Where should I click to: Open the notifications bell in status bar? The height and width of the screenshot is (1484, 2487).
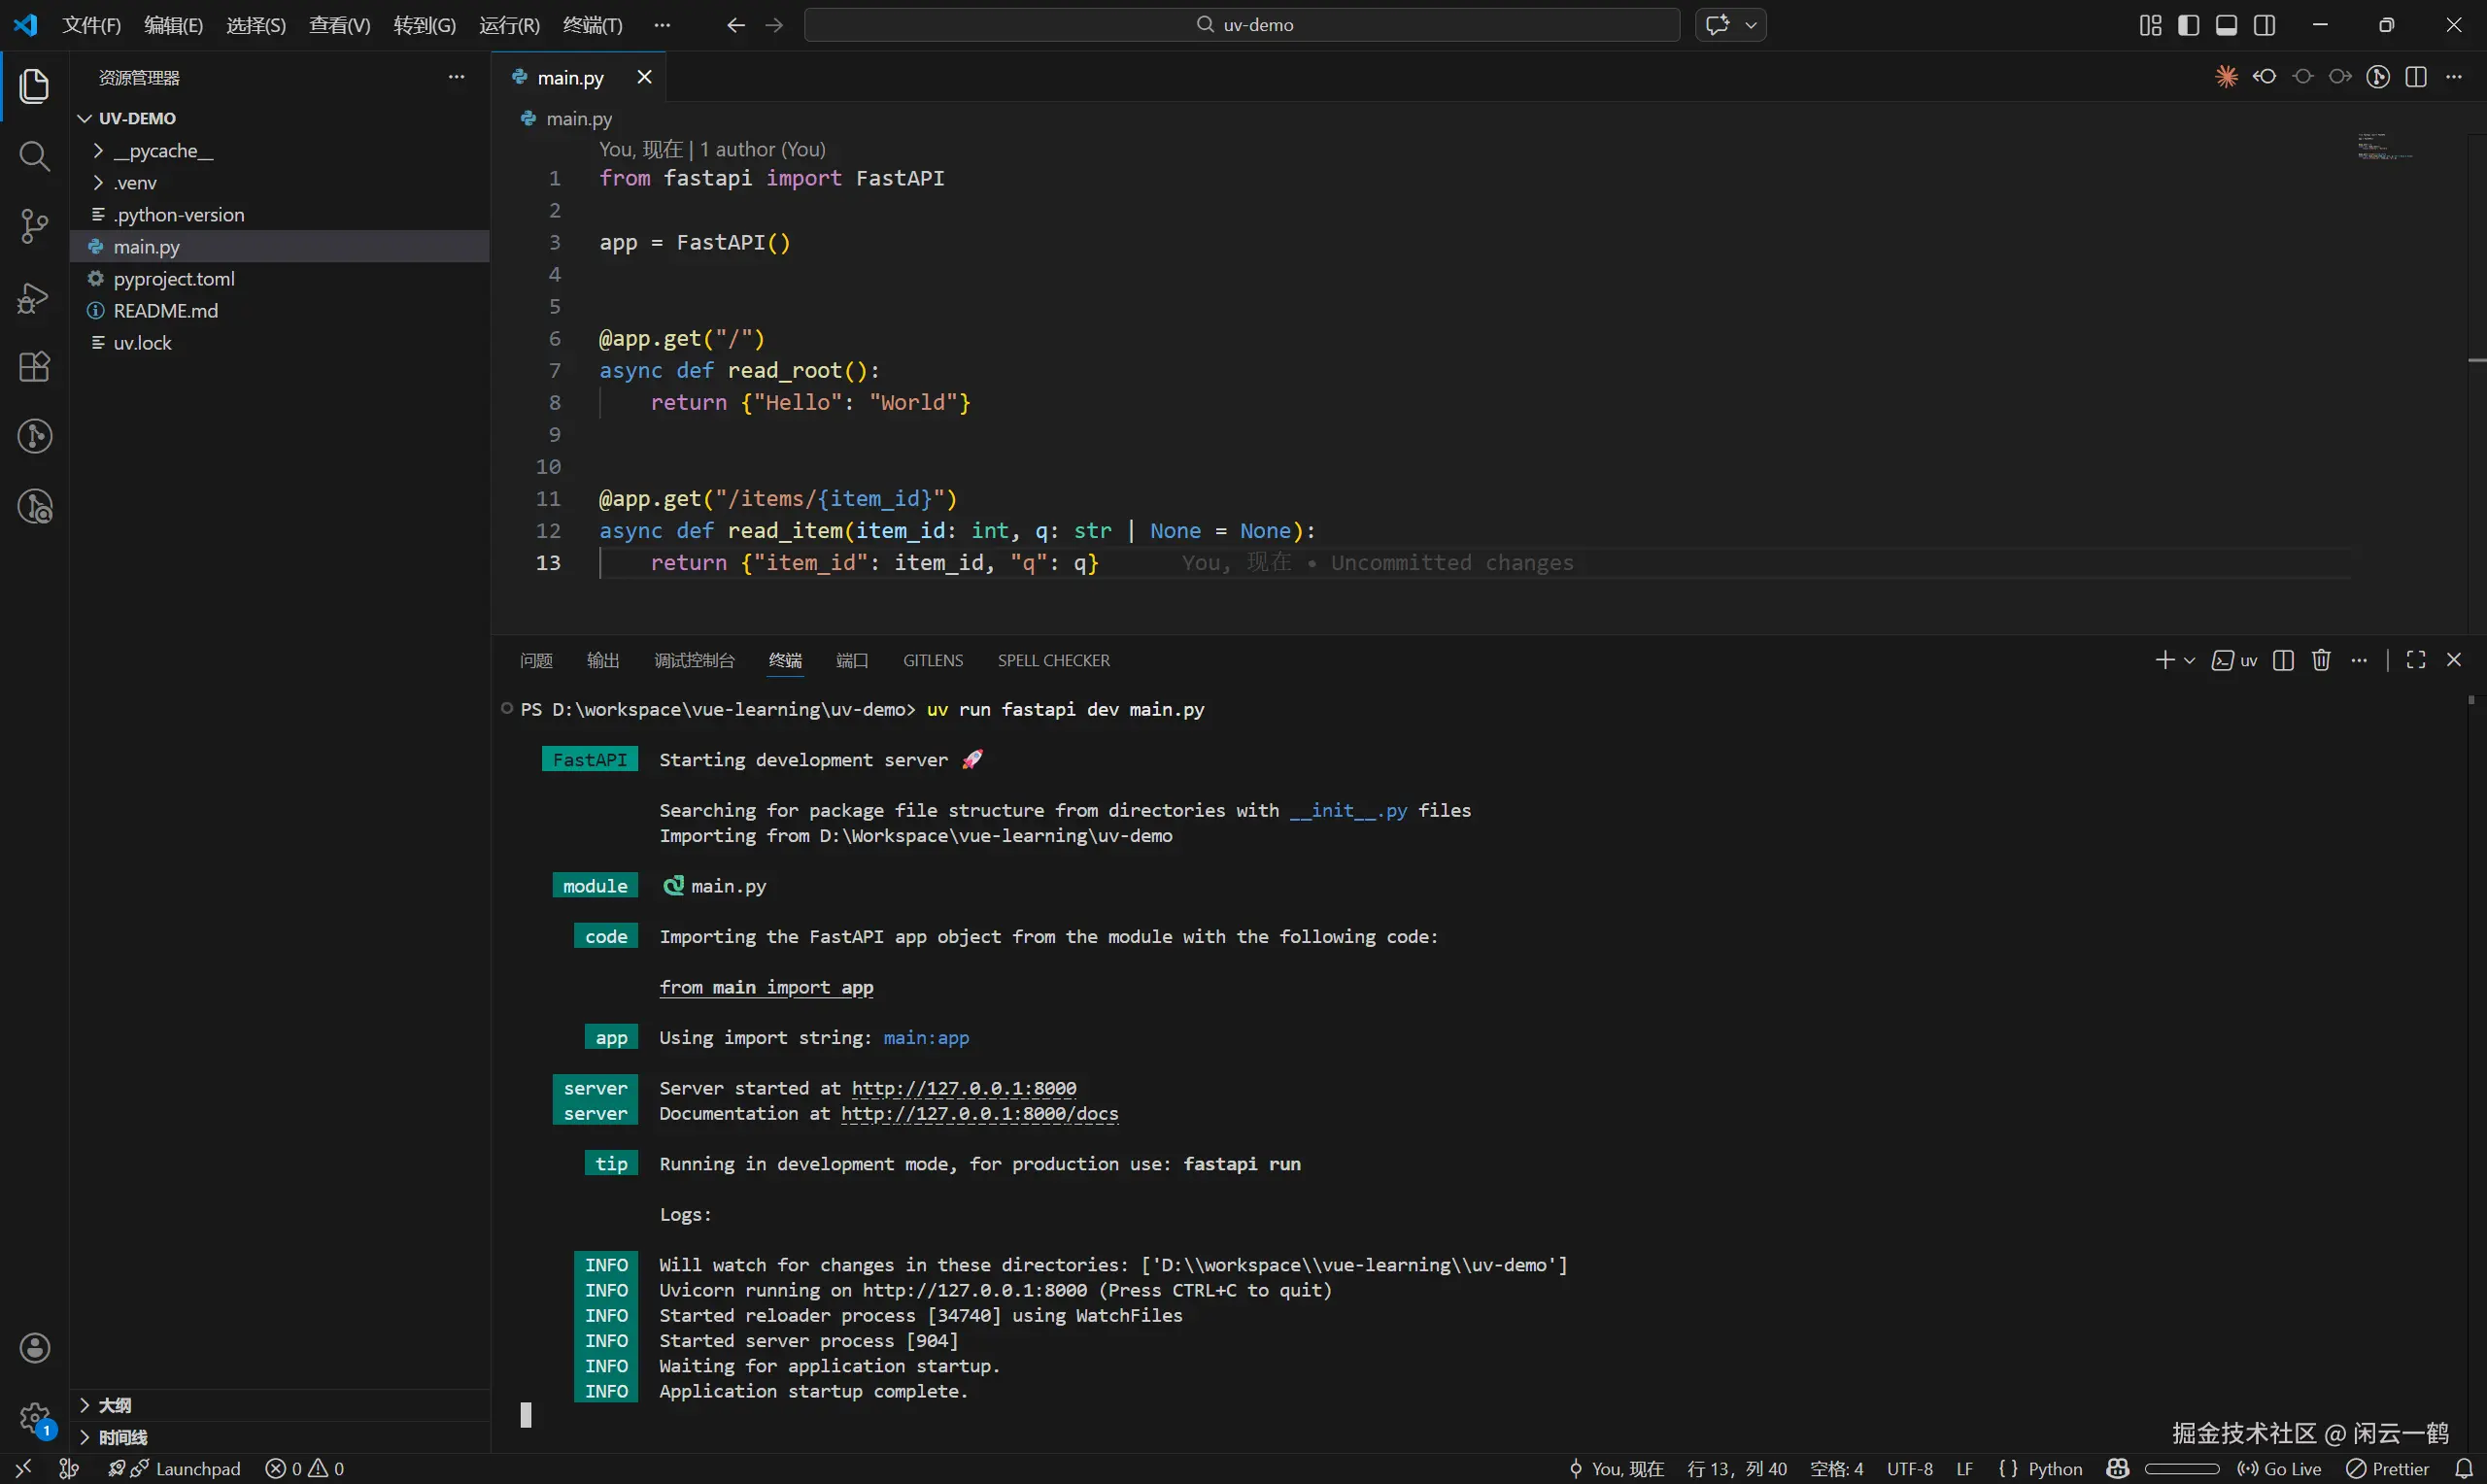coord(2464,1468)
